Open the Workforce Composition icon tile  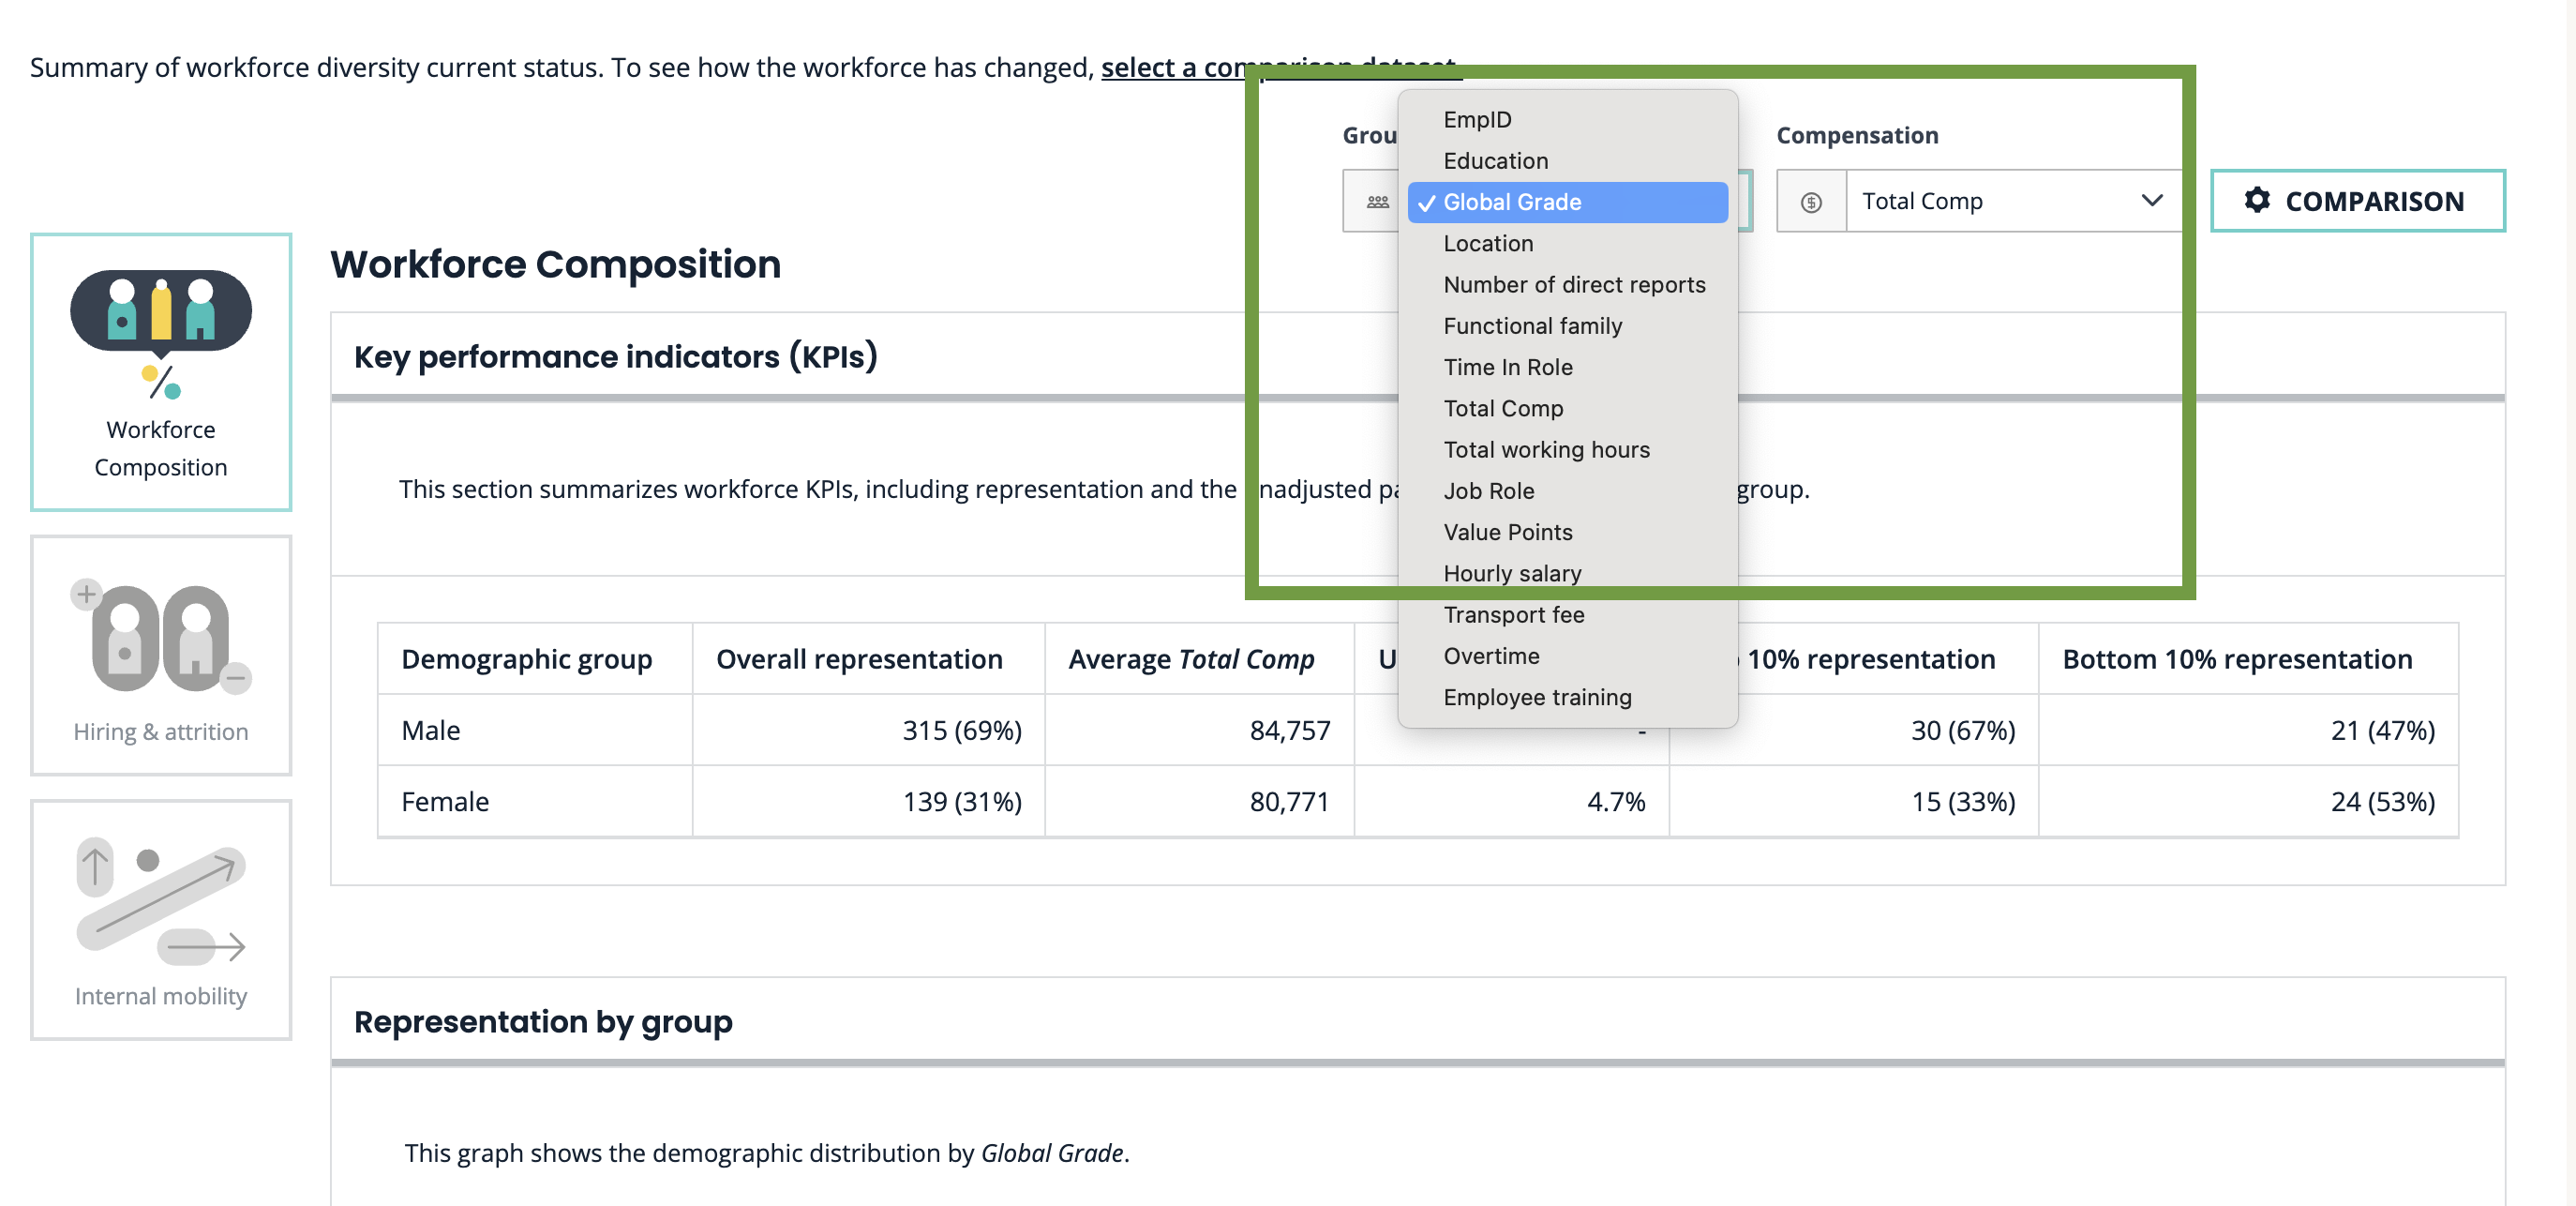point(160,371)
